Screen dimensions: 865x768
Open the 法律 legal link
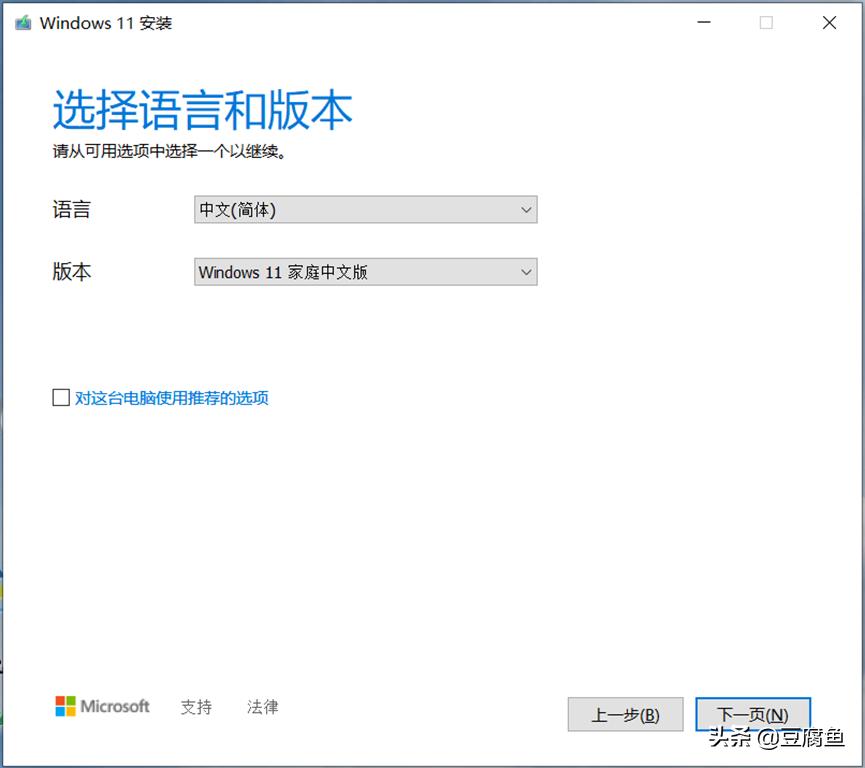click(x=262, y=707)
